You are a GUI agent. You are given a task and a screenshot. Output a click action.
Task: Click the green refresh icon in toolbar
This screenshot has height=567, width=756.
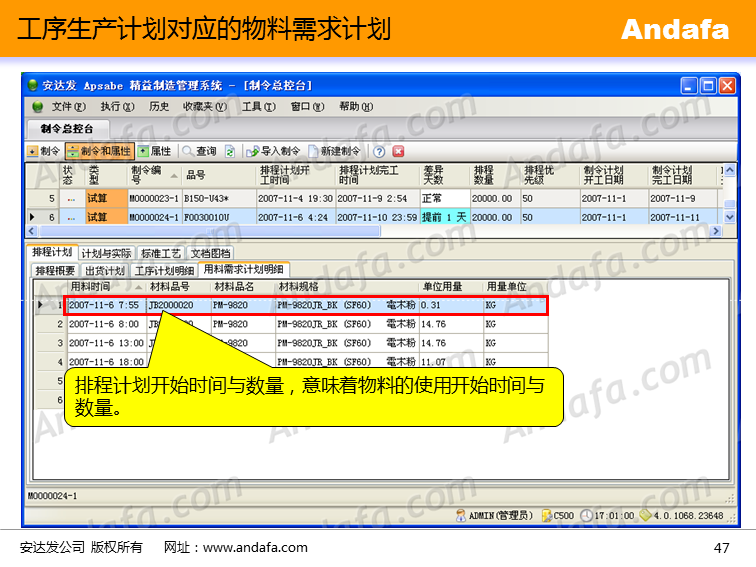pyautogui.click(x=230, y=151)
